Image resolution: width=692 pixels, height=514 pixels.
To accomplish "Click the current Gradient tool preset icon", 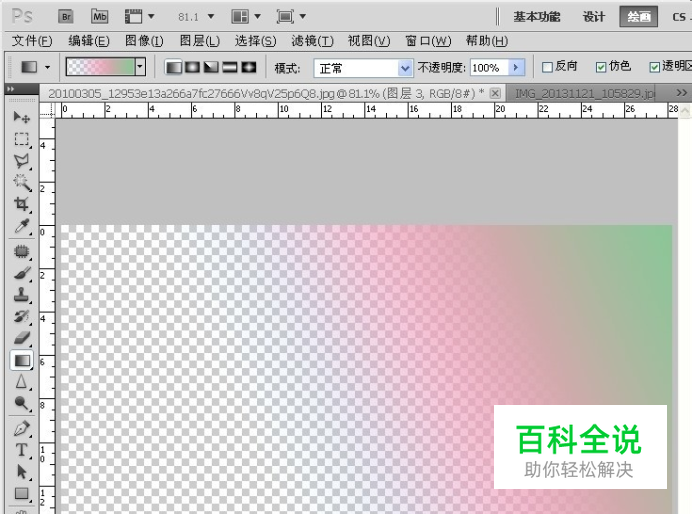I will [30, 68].
